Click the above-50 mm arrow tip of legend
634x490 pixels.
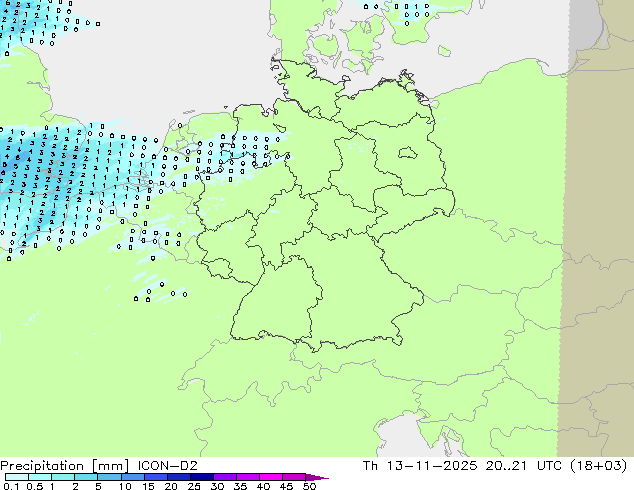coord(317,477)
